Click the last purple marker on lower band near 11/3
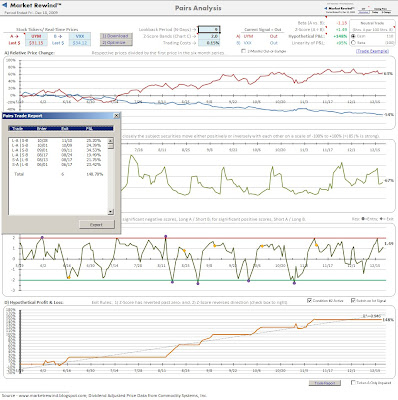 (x=294, y=283)
